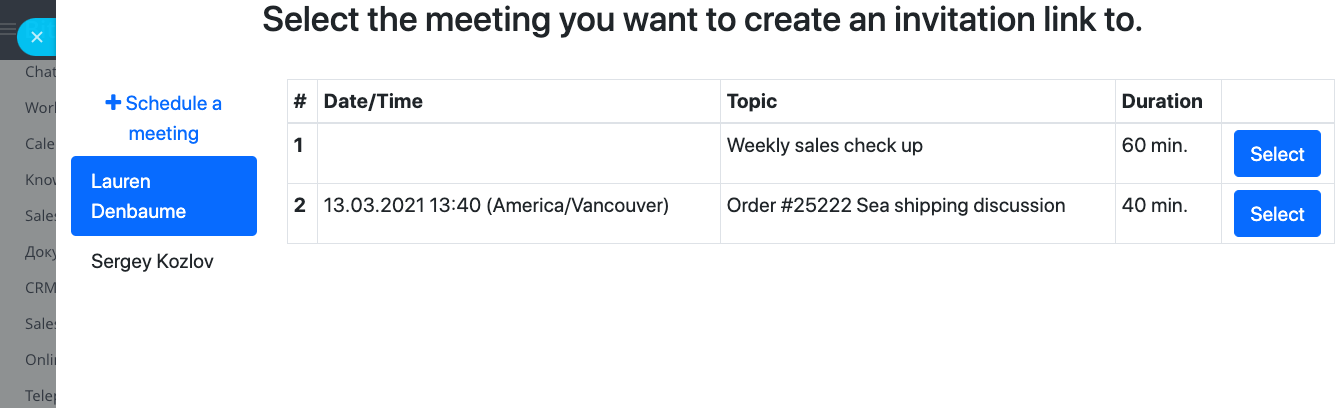Open the hamburger menu at top-left
The width and height of the screenshot is (1344, 408).
coord(8,31)
